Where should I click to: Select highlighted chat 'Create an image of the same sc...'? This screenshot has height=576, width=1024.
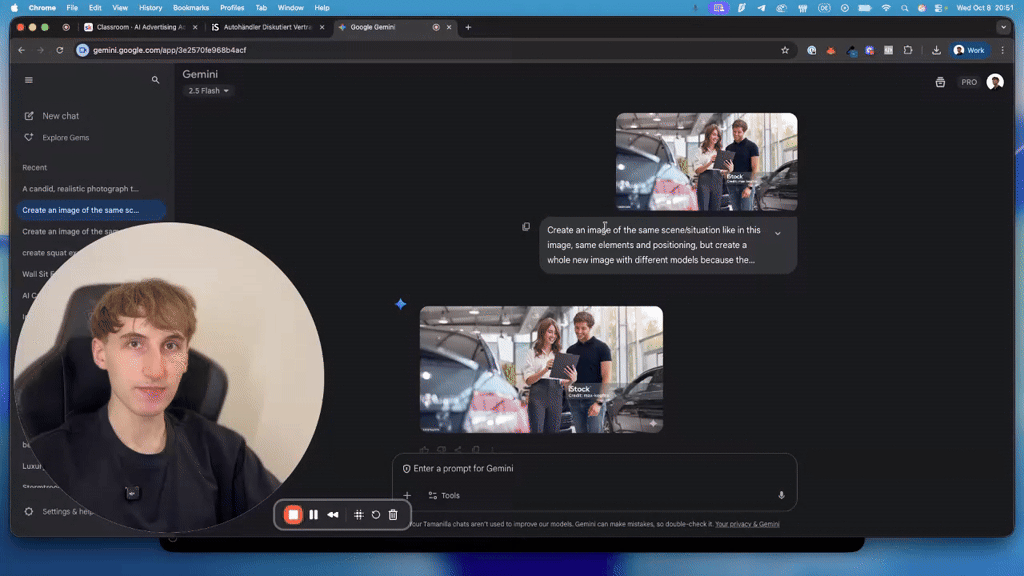(x=91, y=210)
